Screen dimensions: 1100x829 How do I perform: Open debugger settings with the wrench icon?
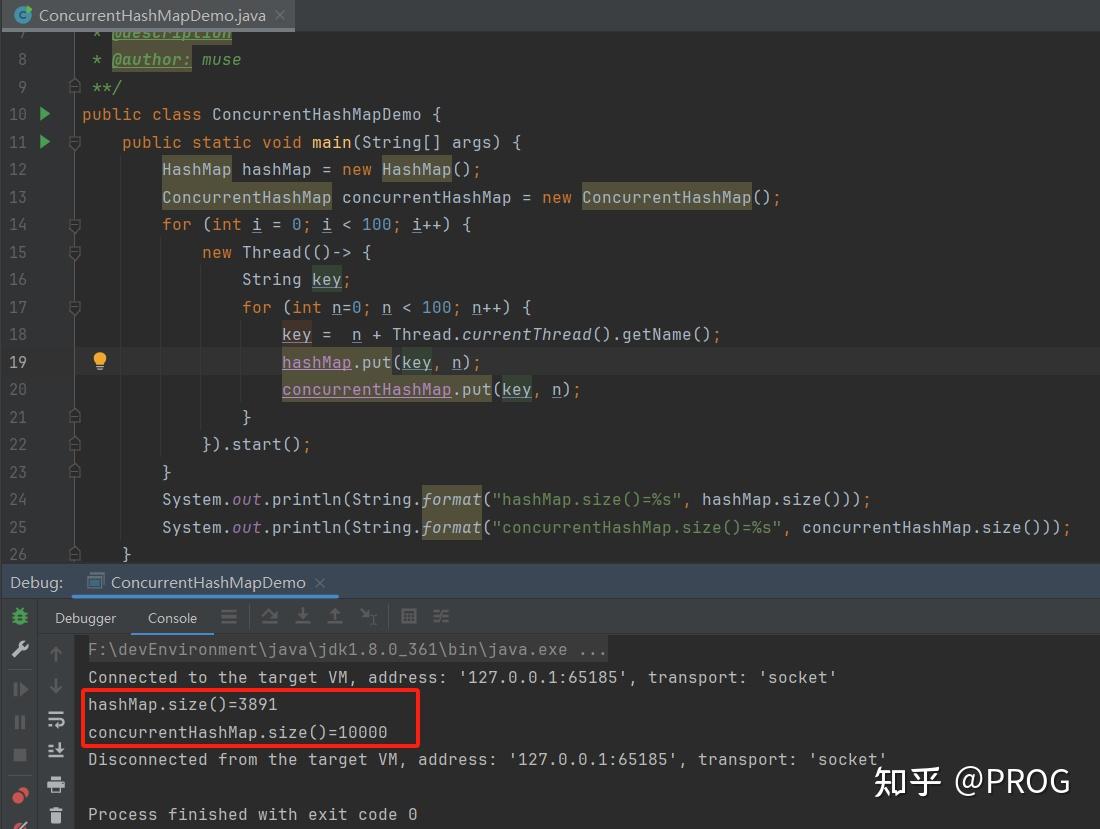pos(18,650)
